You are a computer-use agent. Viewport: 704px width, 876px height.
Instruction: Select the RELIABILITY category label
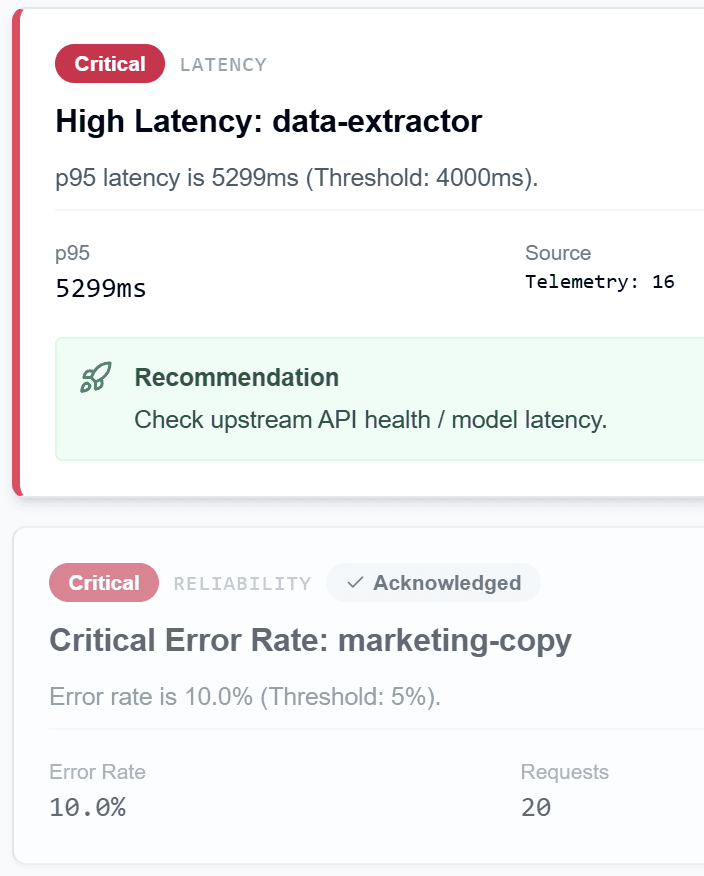[x=242, y=584]
